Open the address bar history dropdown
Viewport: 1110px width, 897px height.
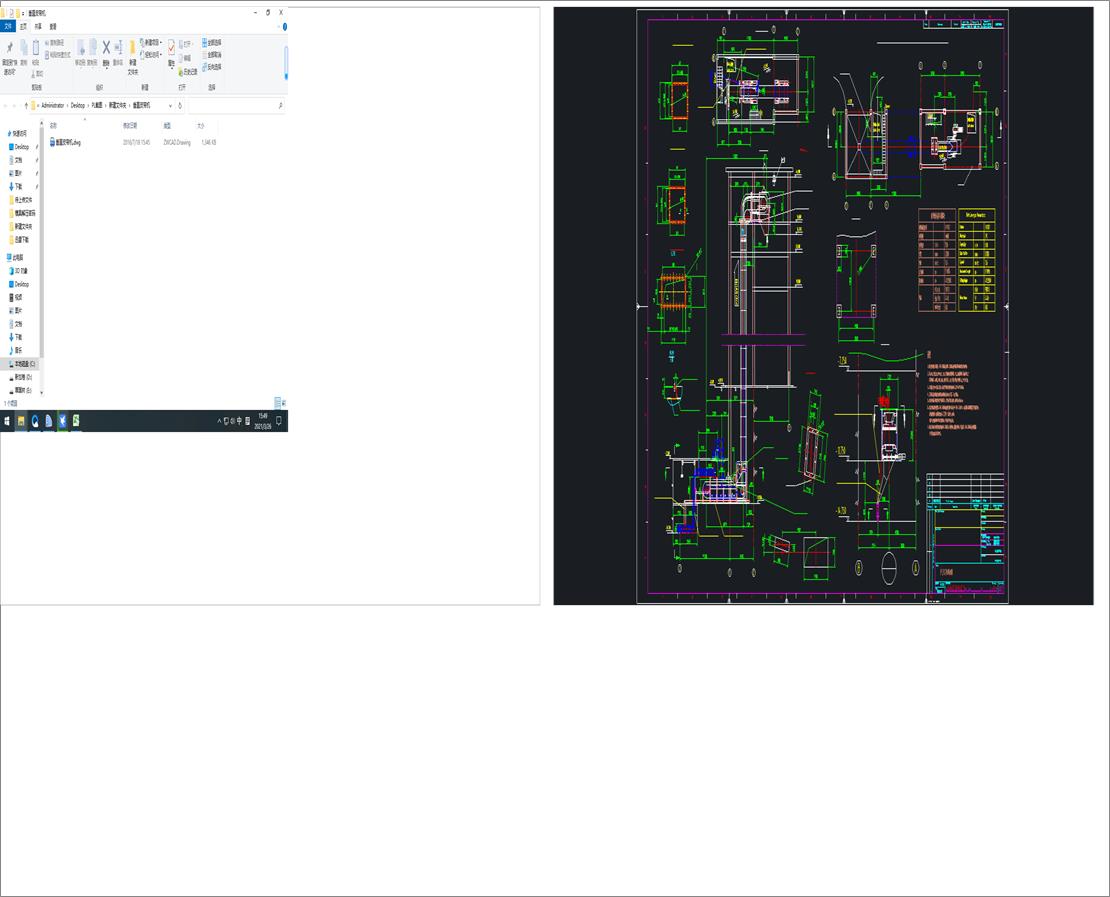(170, 106)
